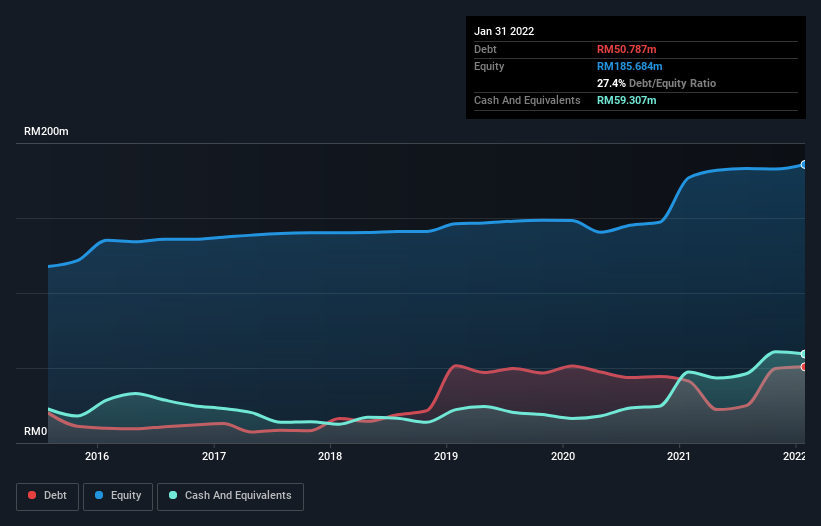Toggle the Debt legend button
The image size is (821, 526).
coord(48,496)
